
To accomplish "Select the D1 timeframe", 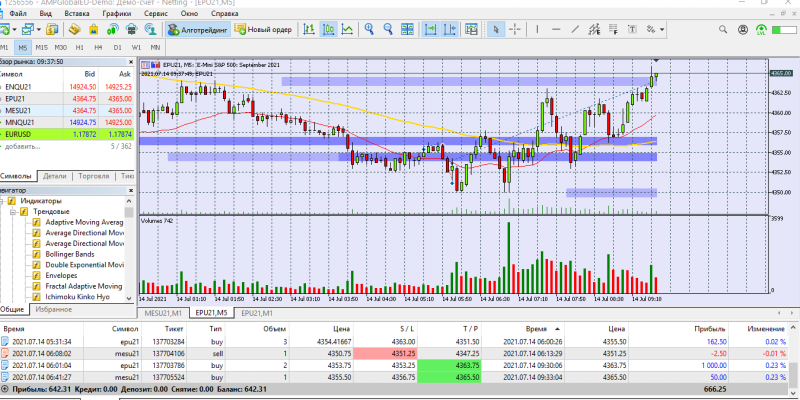I will click(x=117, y=47).
